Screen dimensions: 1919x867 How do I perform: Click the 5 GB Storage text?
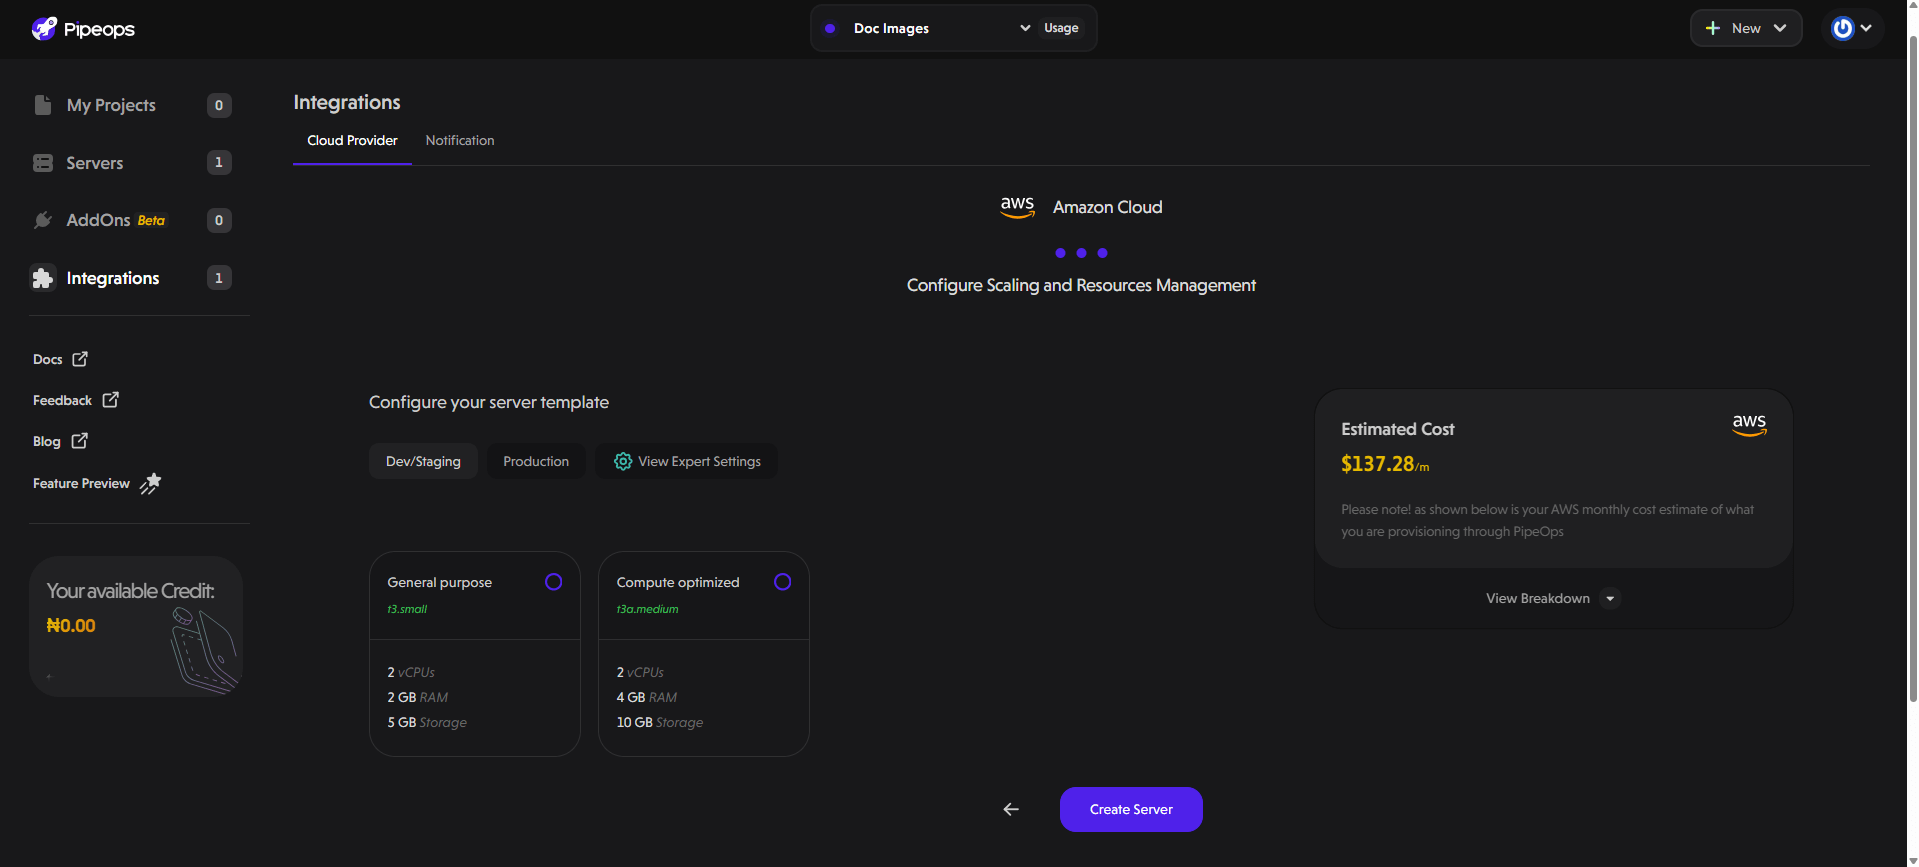427,722
